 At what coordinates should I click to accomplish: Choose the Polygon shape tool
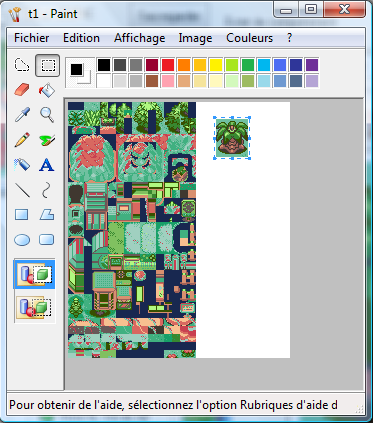[47, 215]
